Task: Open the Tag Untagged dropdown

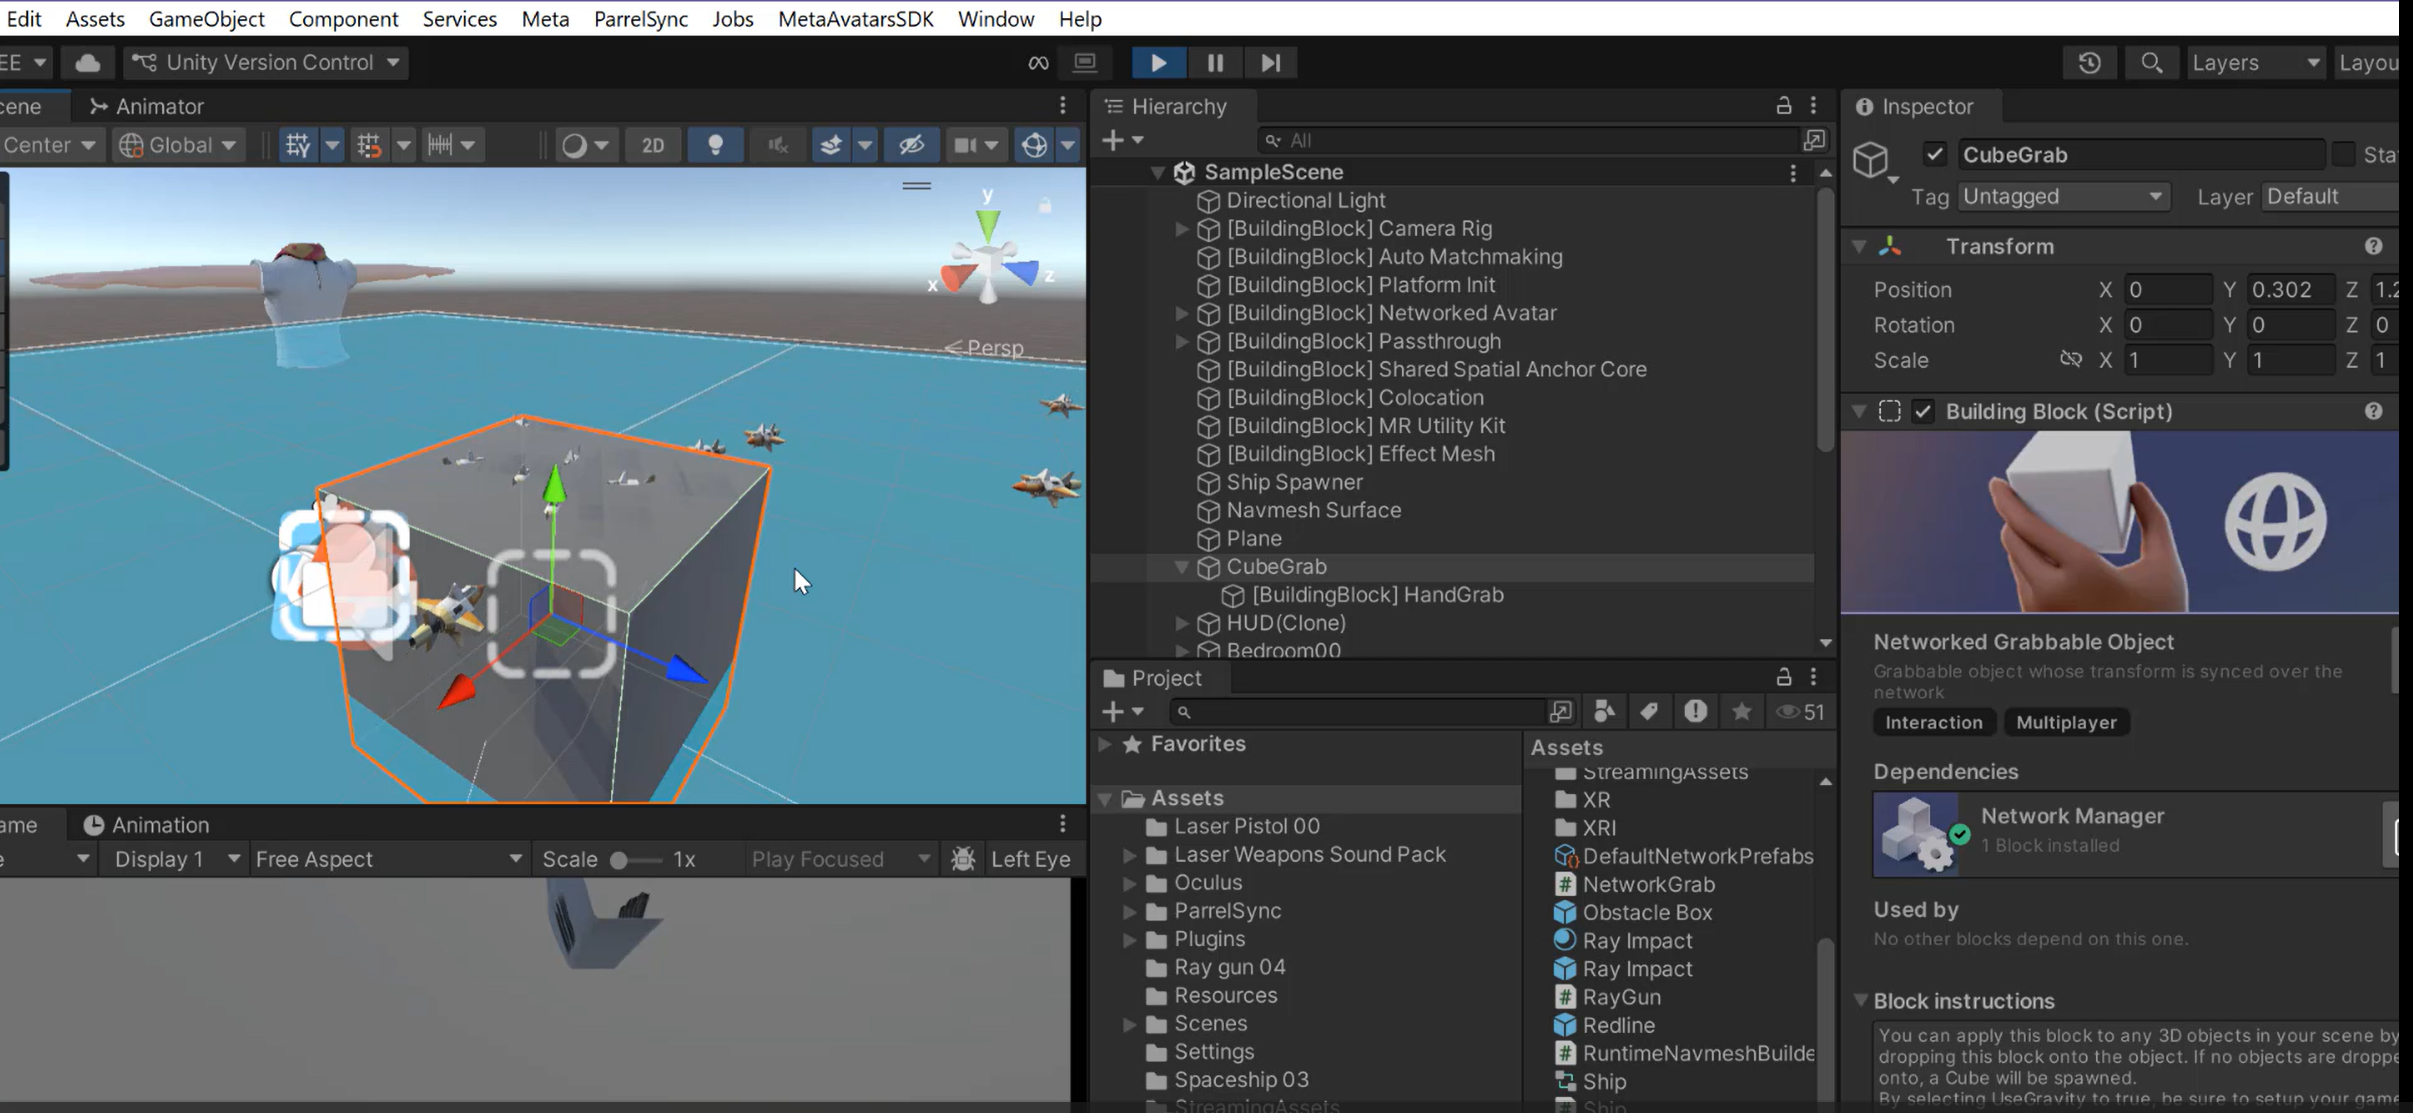Action: [2061, 197]
